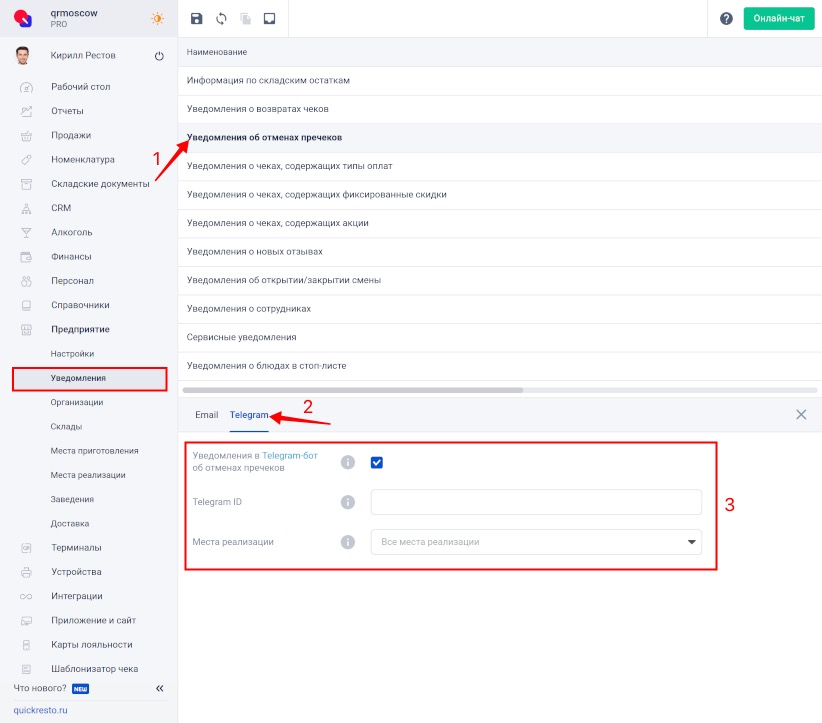Click the power logout icon
The image size is (822, 723).
(159, 56)
